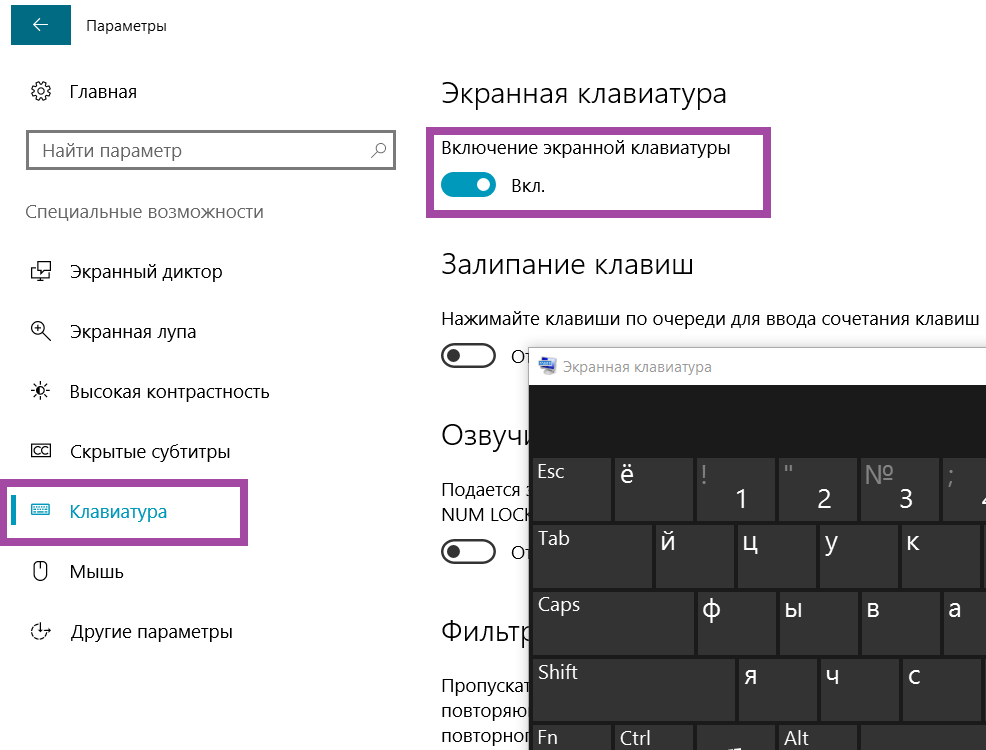Tap the Shift key on-screen
986x750 pixels.
point(634,690)
